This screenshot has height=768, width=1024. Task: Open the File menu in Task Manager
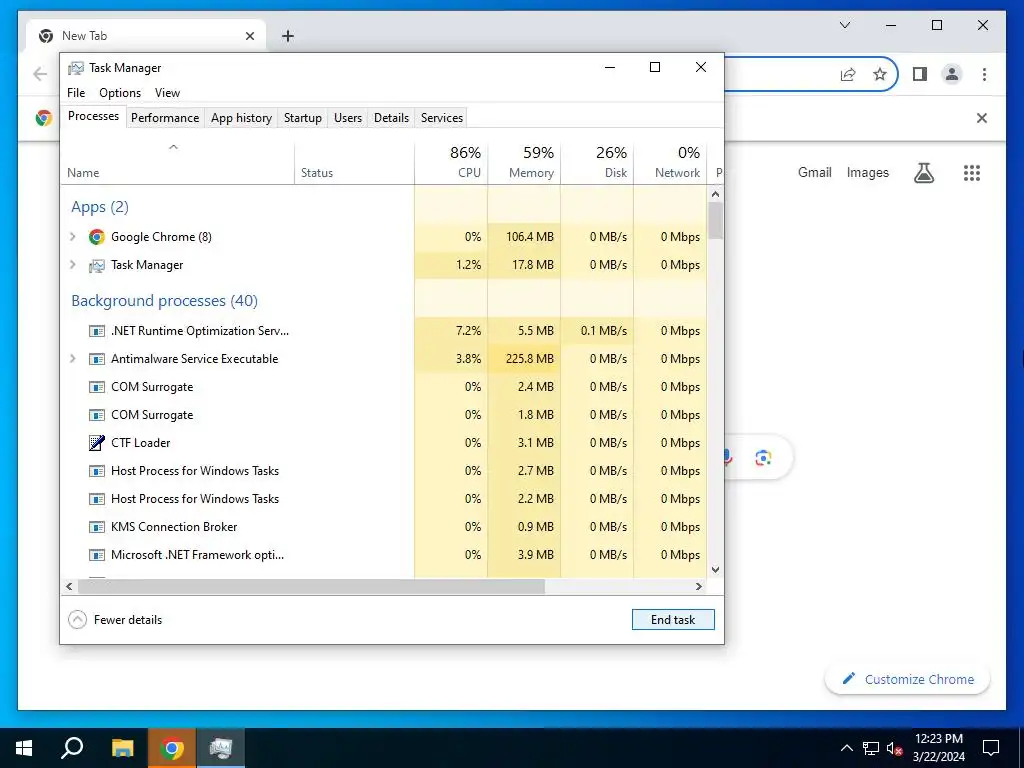coord(76,93)
